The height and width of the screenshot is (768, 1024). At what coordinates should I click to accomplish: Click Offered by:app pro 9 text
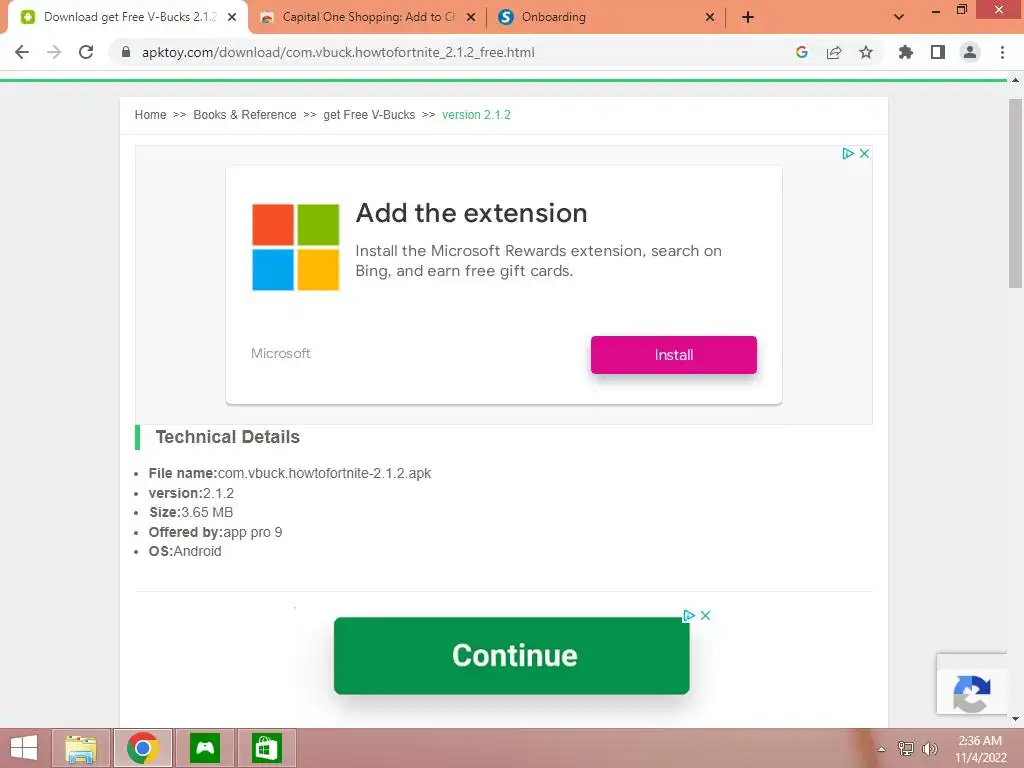click(x=215, y=532)
